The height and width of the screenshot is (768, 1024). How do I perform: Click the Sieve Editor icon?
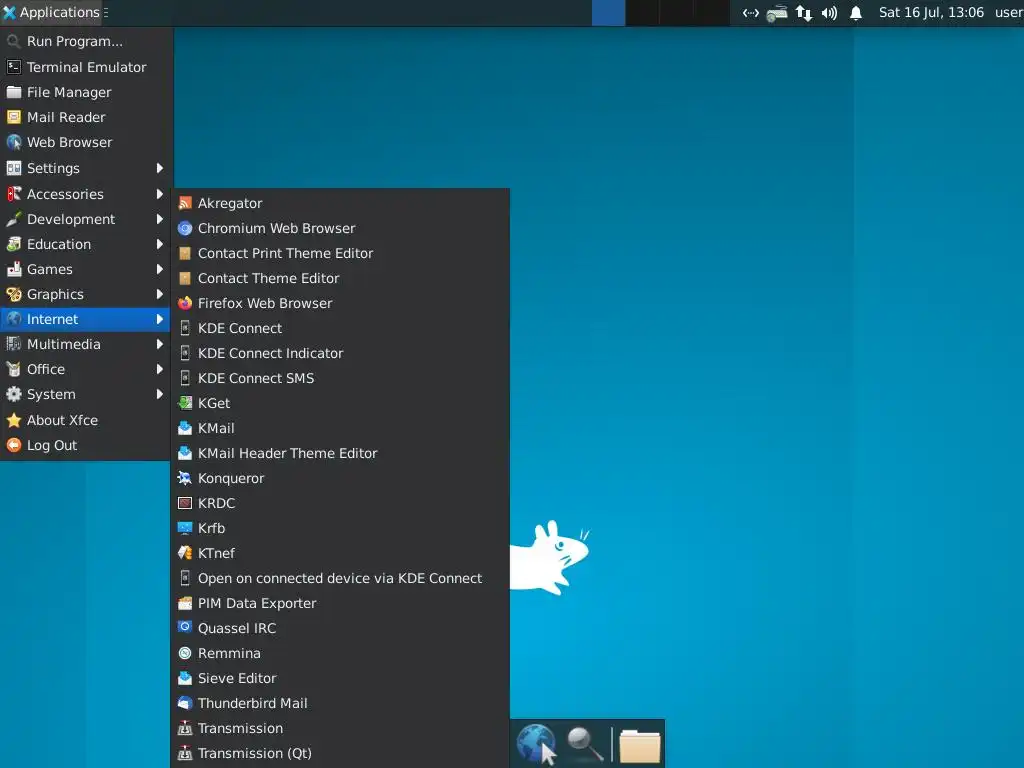tap(185, 679)
